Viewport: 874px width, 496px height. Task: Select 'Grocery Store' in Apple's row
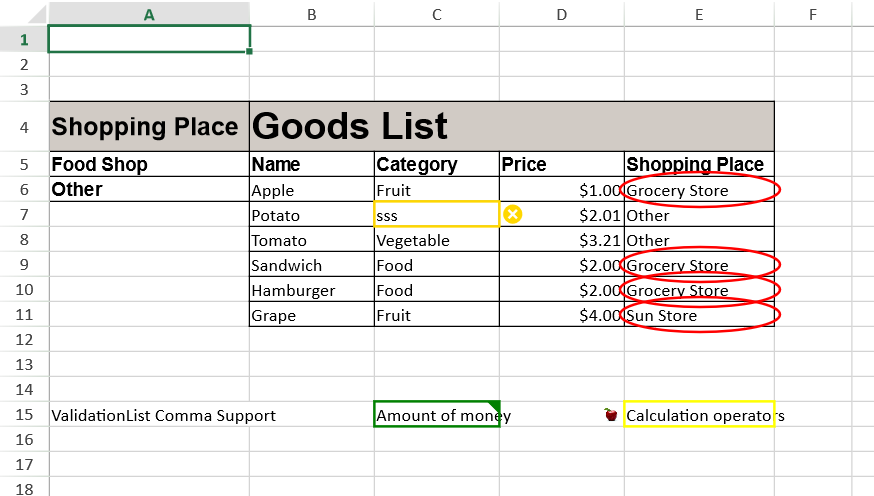[x=699, y=189]
